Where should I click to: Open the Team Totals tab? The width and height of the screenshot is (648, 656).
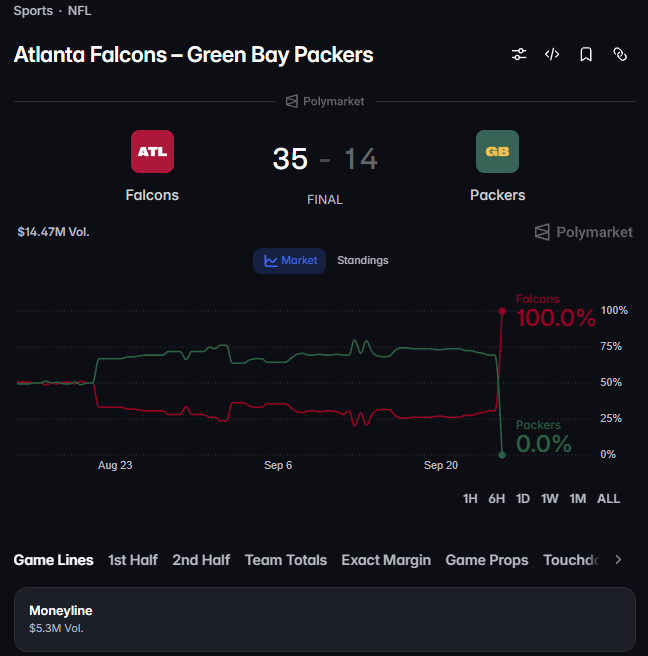pyautogui.click(x=286, y=560)
